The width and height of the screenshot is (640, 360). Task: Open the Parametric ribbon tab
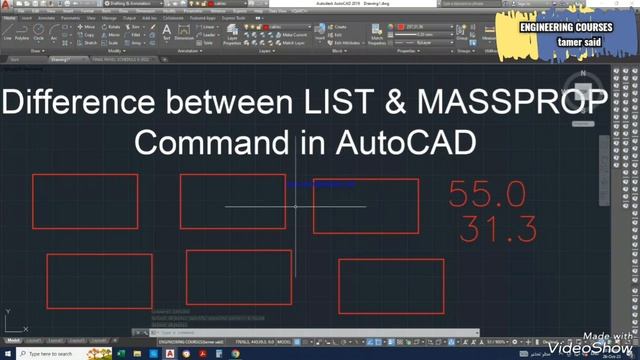pyautogui.click(x=70, y=18)
